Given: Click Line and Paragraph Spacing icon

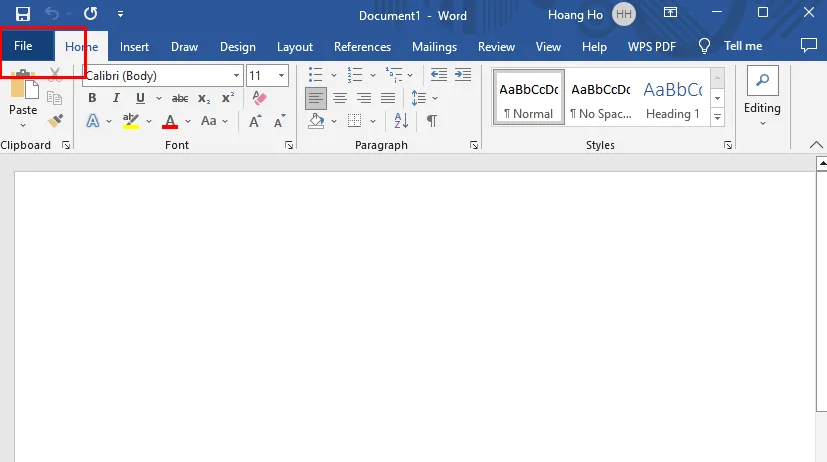Looking at the screenshot, I should click(419, 98).
